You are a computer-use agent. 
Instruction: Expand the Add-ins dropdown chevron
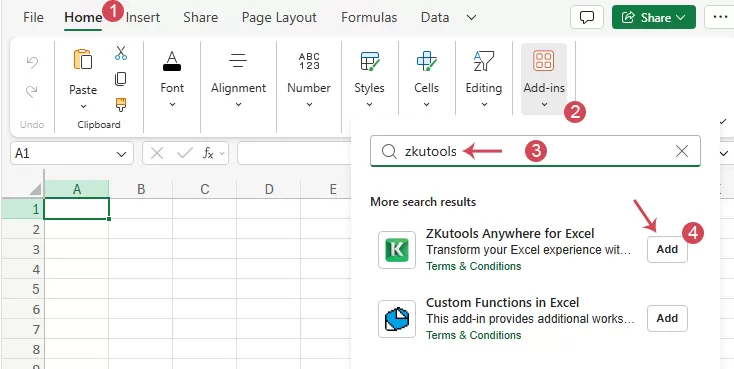544,104
